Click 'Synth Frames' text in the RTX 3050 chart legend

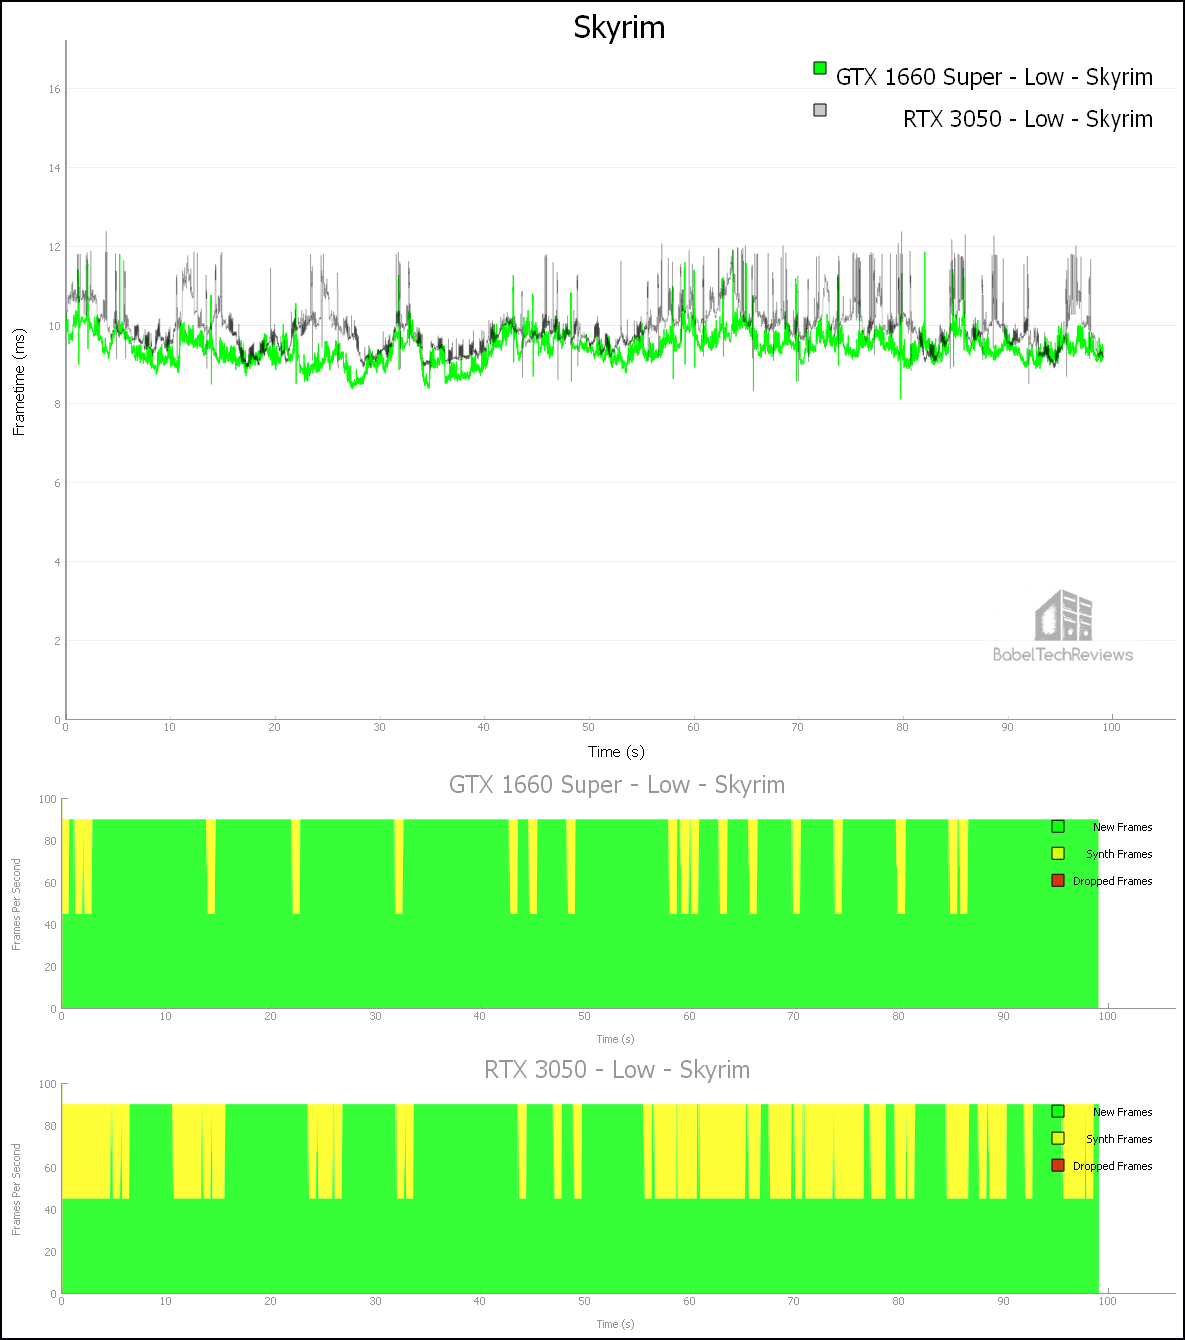click(x=1119, y=1139)
